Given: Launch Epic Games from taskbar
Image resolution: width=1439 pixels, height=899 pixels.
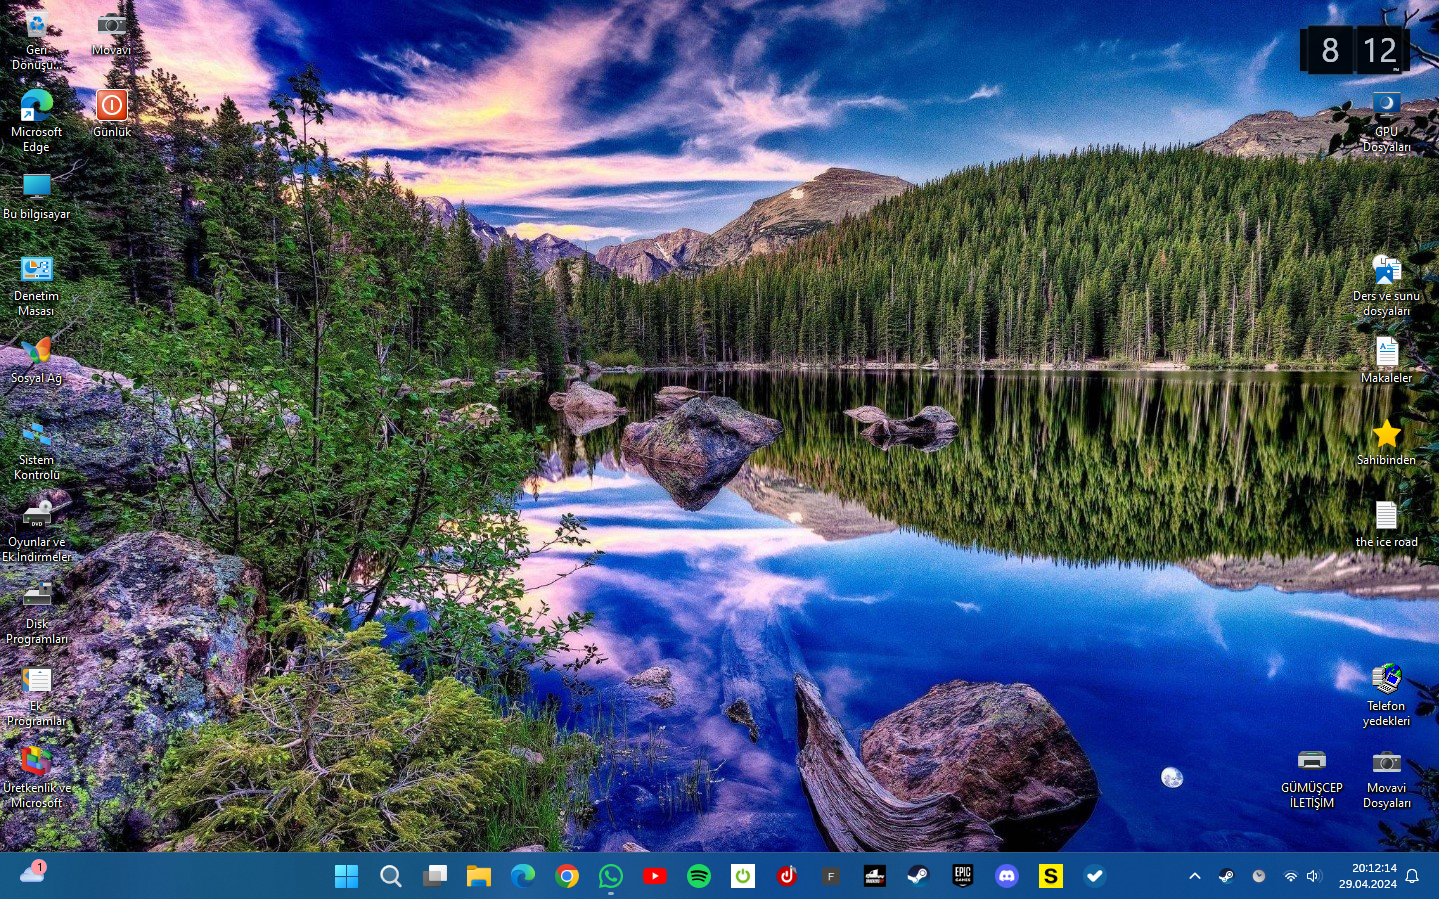Looking at the screenshot, I should click(x=962, y=876).
